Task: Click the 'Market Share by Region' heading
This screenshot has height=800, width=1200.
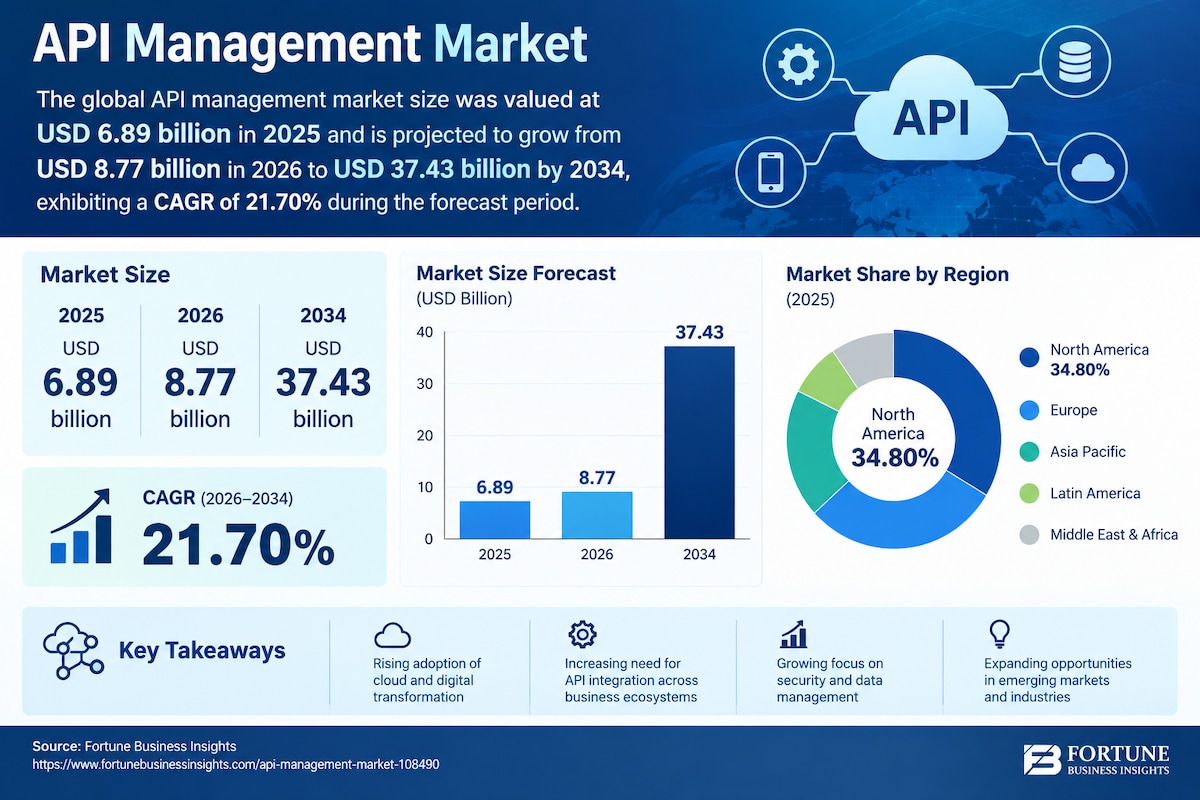Action: point(898,274)
